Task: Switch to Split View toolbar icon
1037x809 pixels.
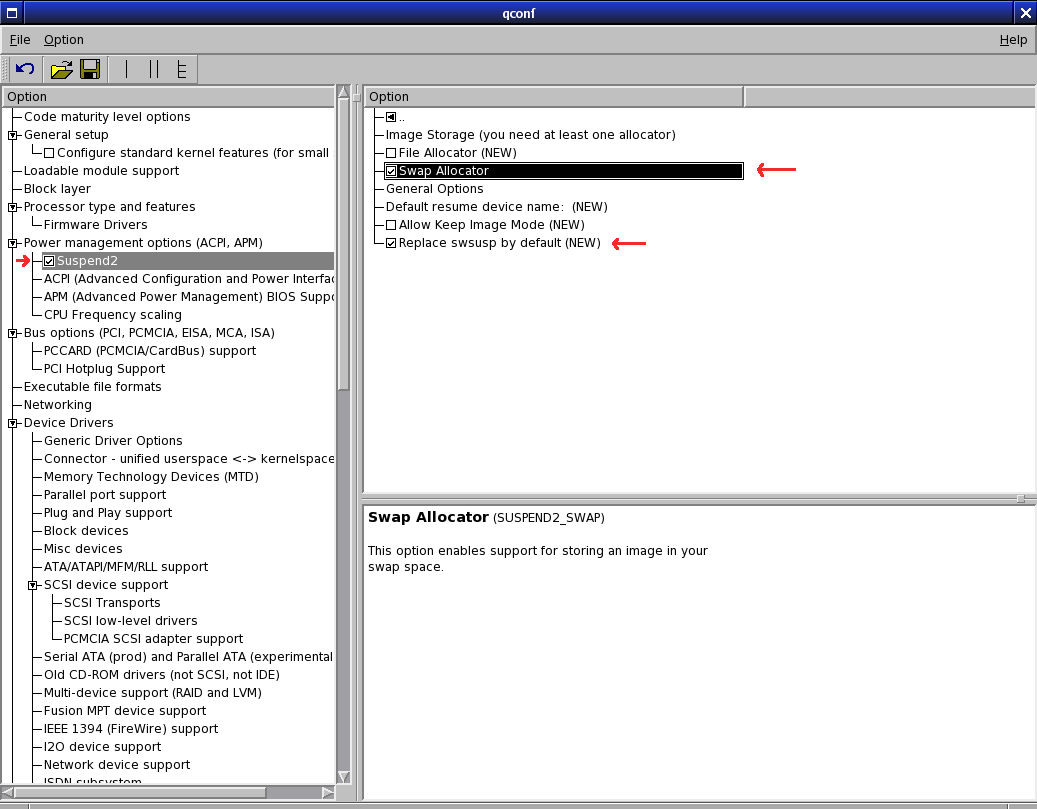Action: (153, 69)
